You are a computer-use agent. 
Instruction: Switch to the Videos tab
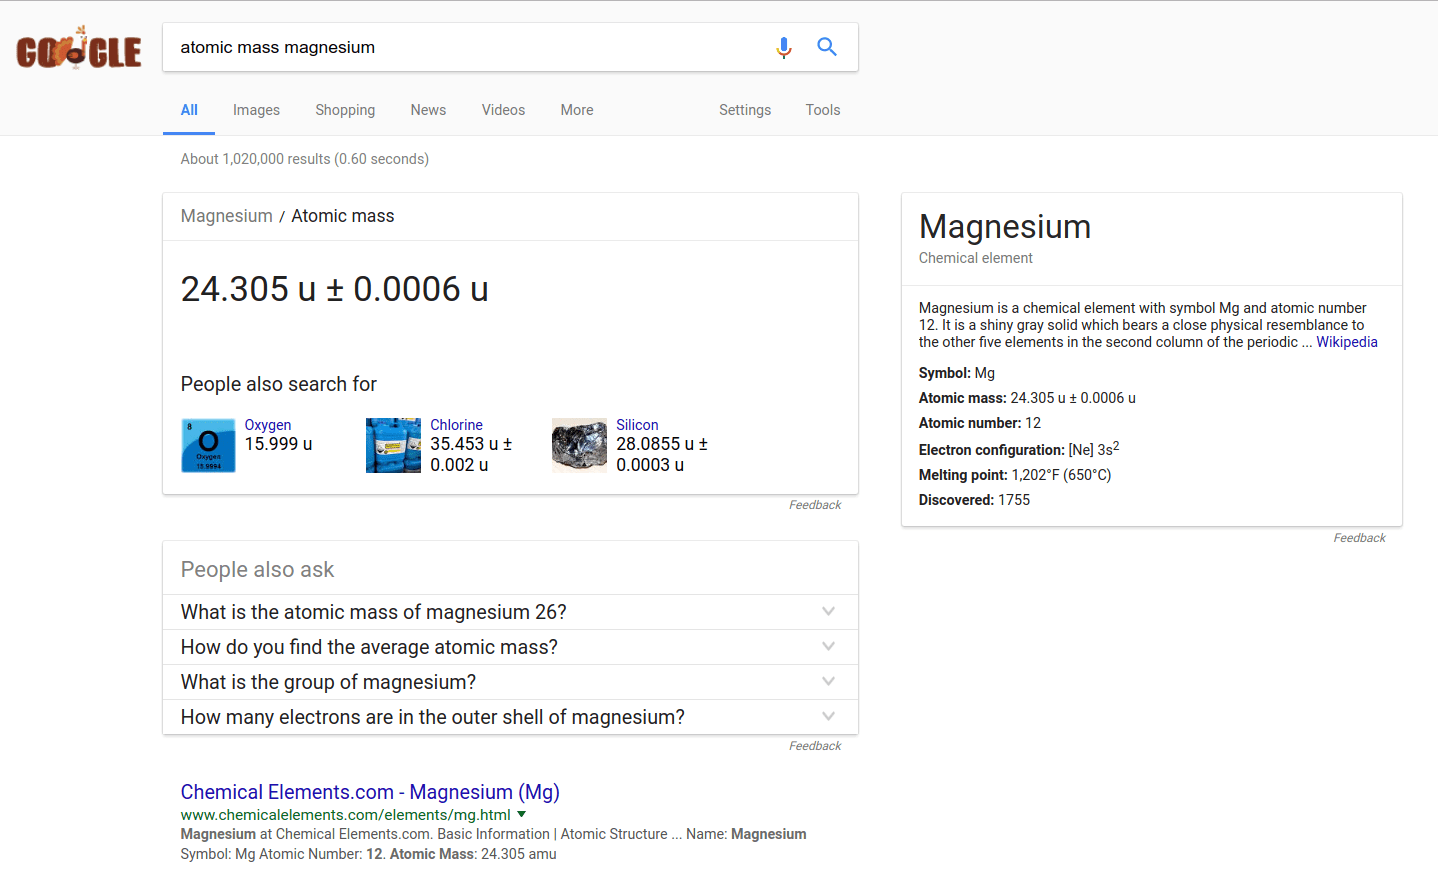[503, 110]
